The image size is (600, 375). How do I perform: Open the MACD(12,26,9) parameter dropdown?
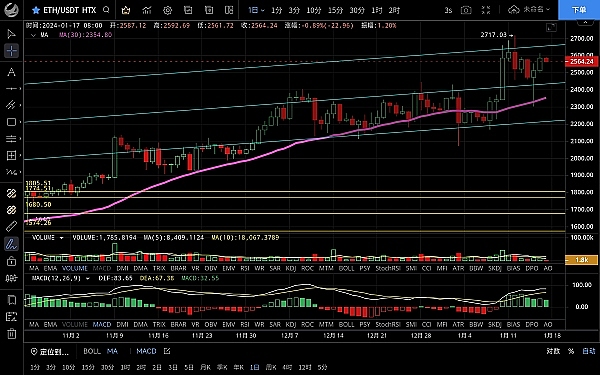pos(88,278)
